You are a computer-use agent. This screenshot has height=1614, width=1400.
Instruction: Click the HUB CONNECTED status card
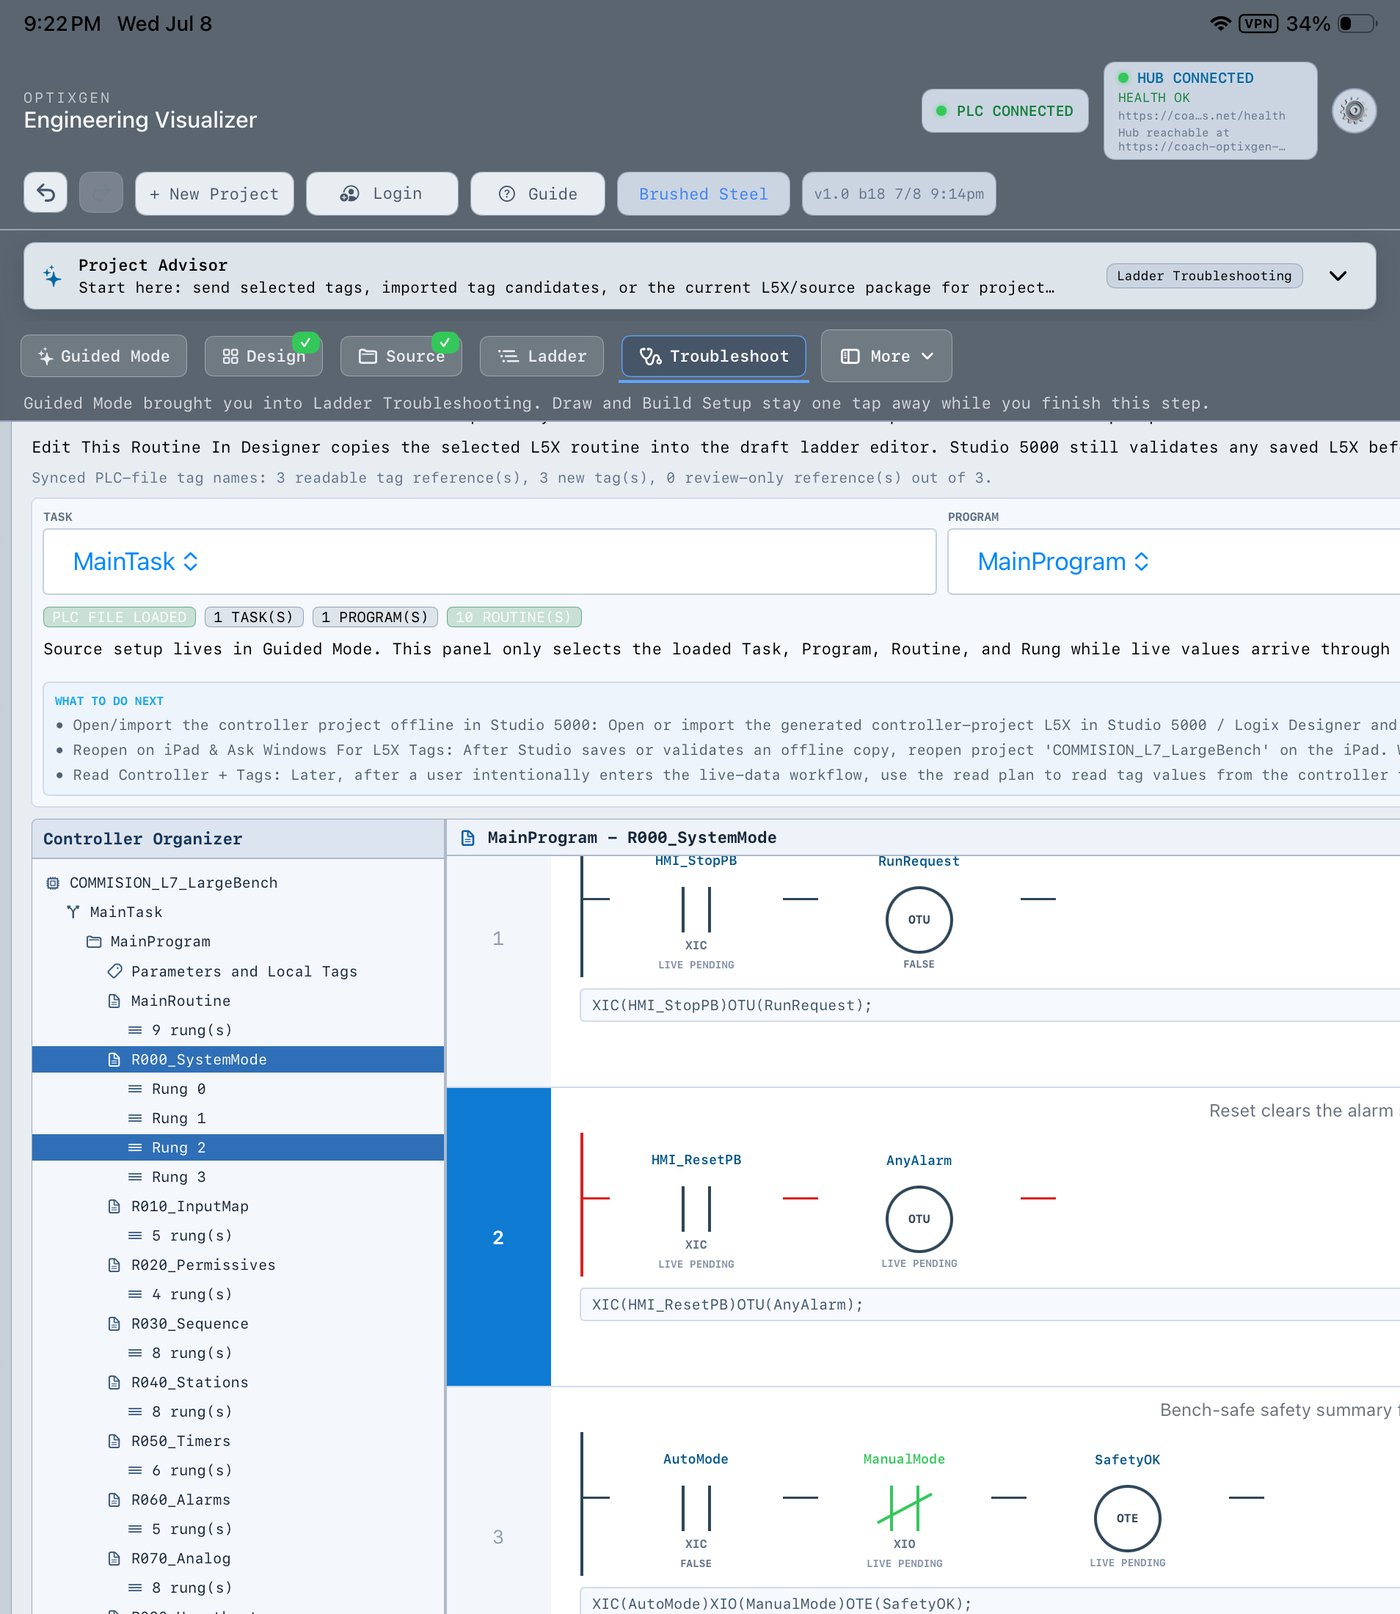pyautogui.click(x=1210, y=111)
